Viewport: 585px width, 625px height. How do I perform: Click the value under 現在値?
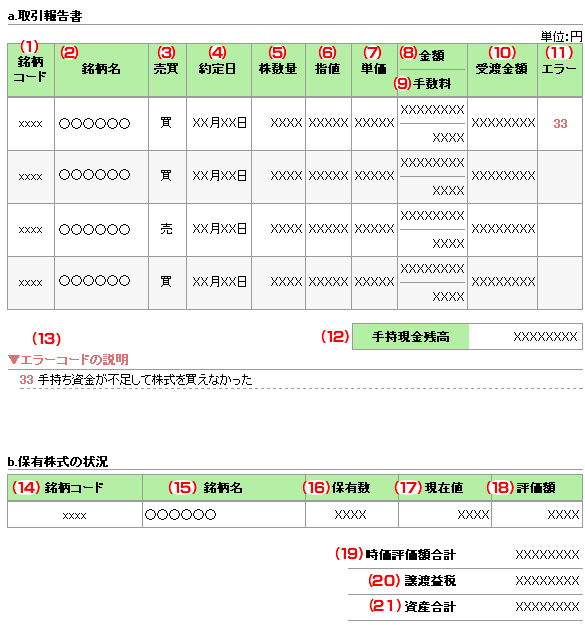(473, 515)
